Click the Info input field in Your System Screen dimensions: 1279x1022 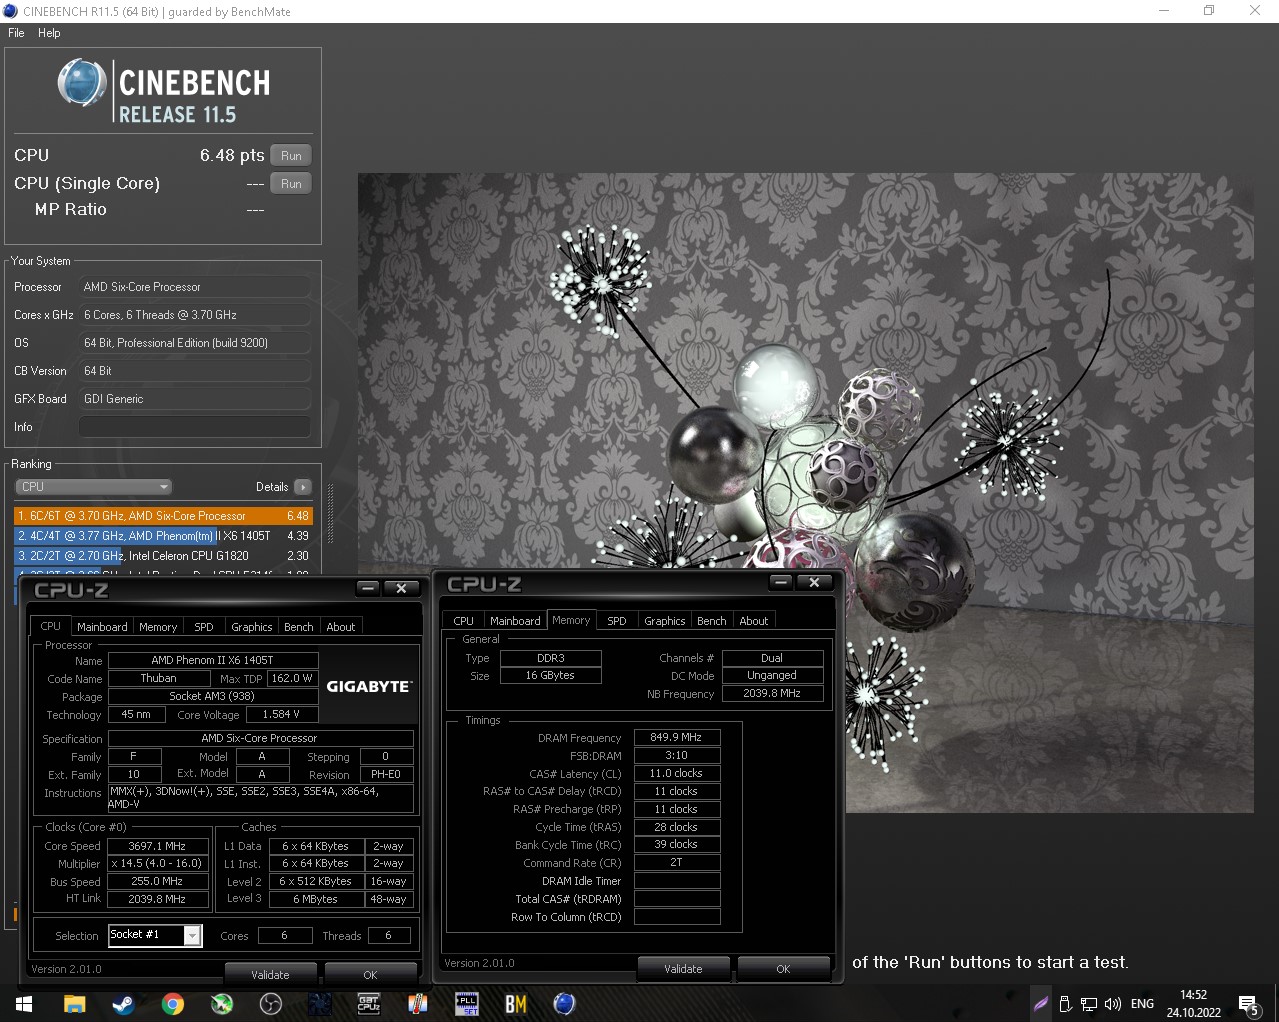[x=195, y=427]
